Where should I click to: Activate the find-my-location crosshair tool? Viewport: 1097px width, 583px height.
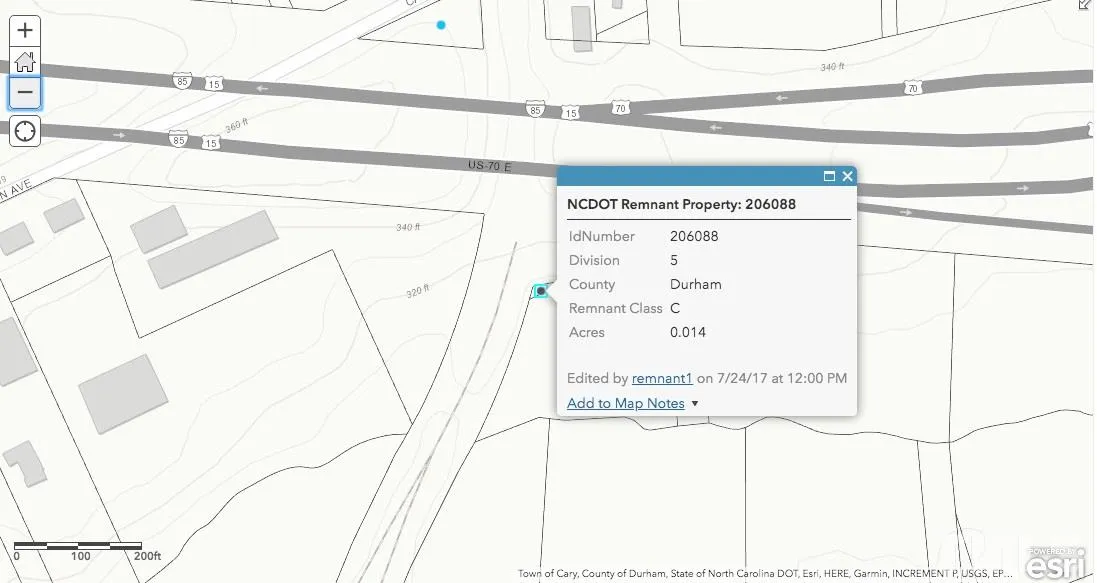(24, 130)
